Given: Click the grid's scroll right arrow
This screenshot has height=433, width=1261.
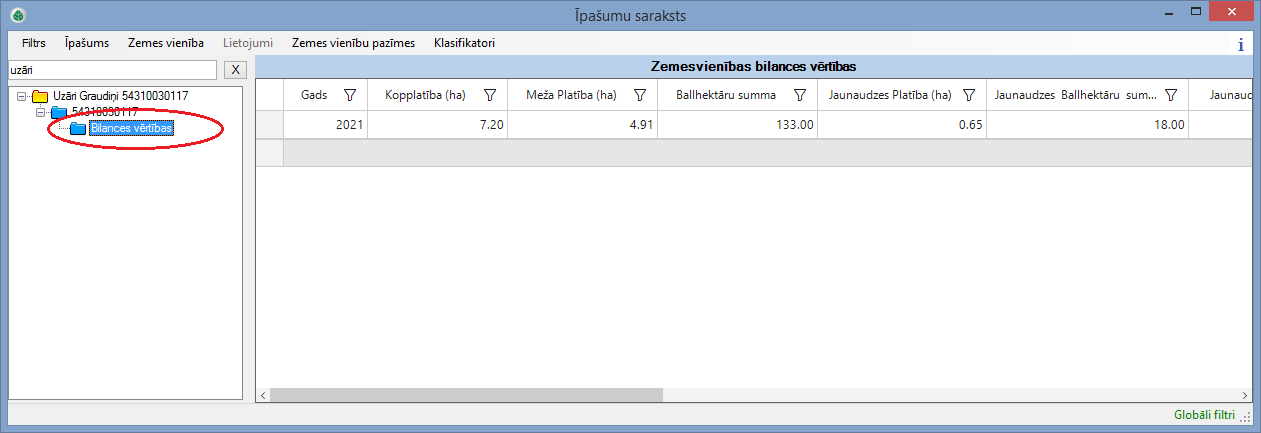Looking at the screenshot, I should [1246, 395].
